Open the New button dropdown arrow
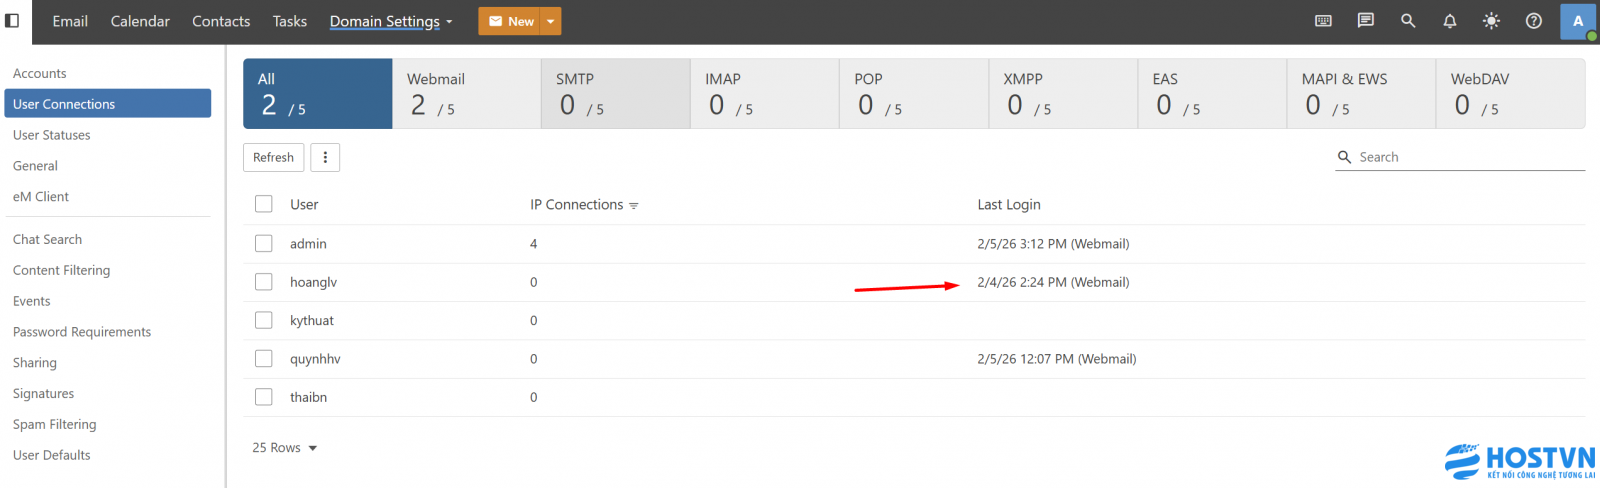The image size is (1600, 488). (550, 21)
